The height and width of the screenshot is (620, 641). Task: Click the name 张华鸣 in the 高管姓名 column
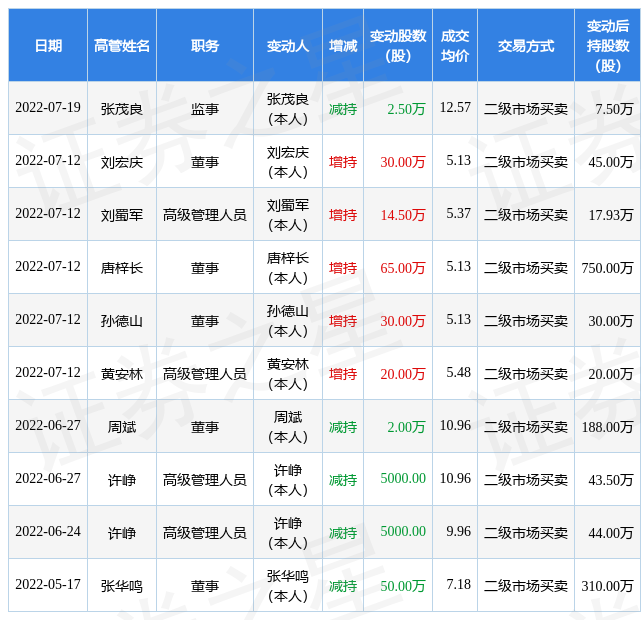(x=122, y=586)
